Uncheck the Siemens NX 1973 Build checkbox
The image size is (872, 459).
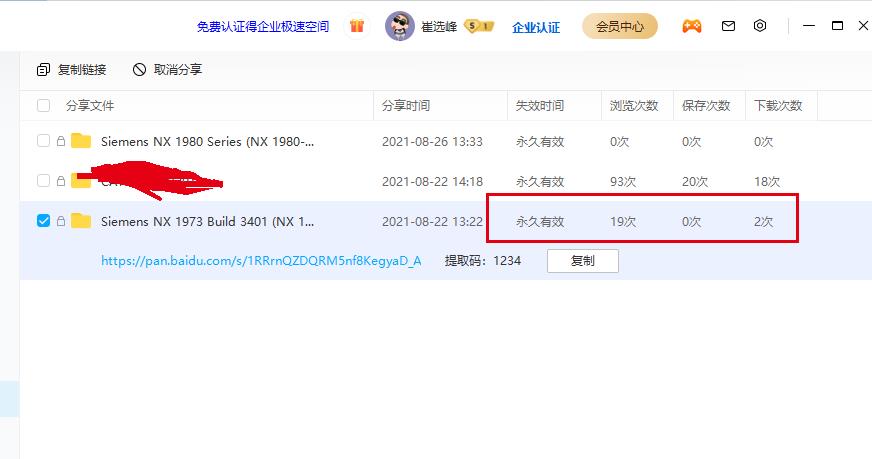[x=43, y=221]
